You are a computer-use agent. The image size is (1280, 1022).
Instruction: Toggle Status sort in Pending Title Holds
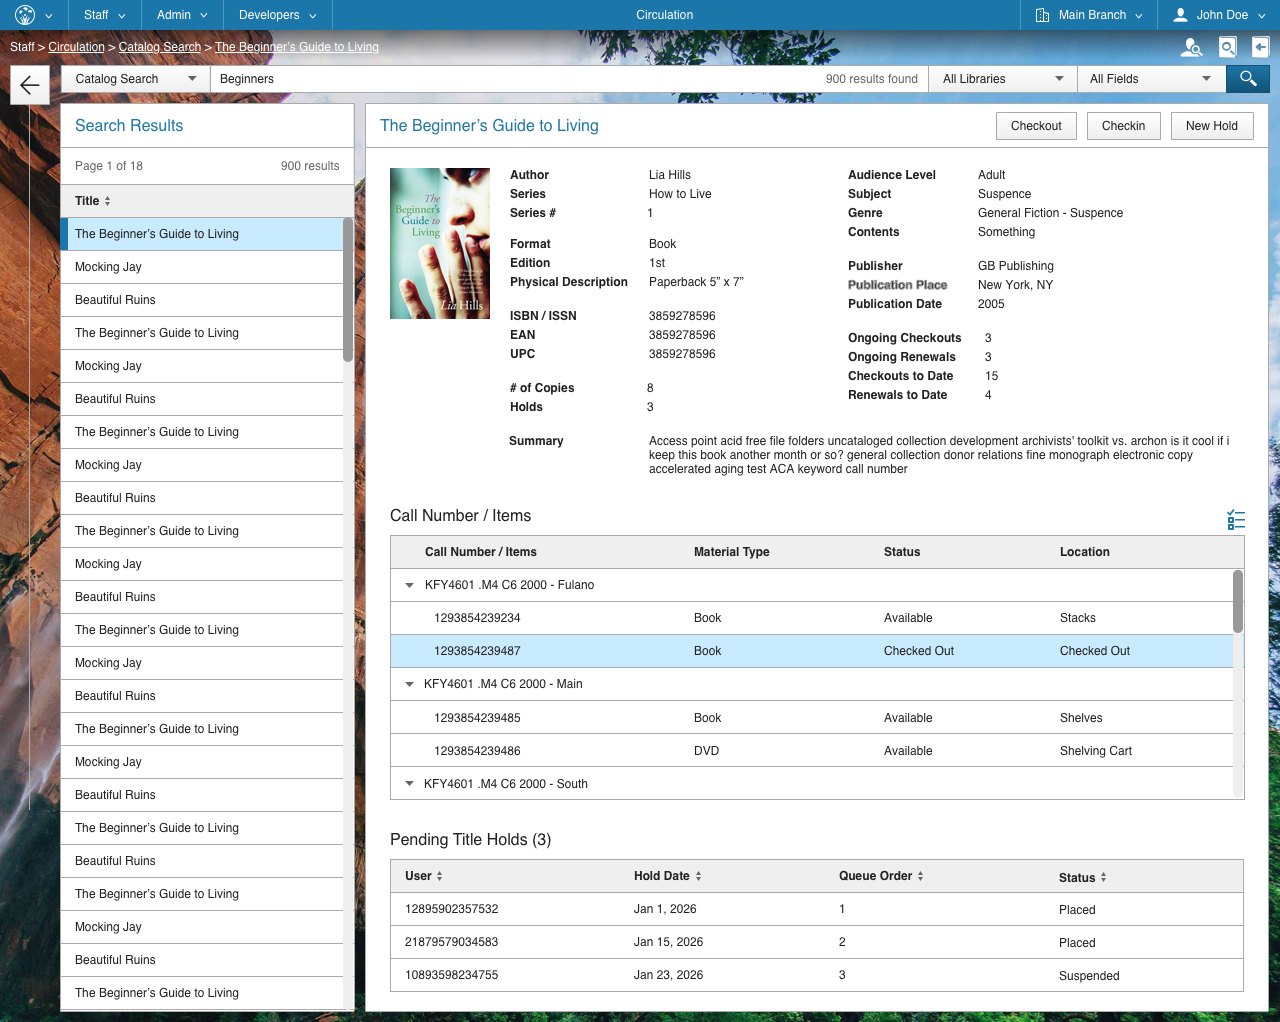(x=1105, y=877)
